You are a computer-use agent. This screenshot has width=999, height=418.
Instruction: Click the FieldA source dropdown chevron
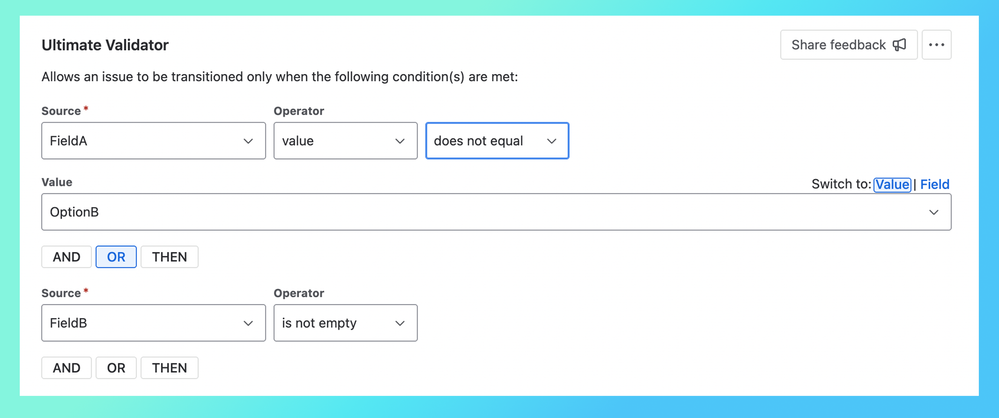point(248,141)
